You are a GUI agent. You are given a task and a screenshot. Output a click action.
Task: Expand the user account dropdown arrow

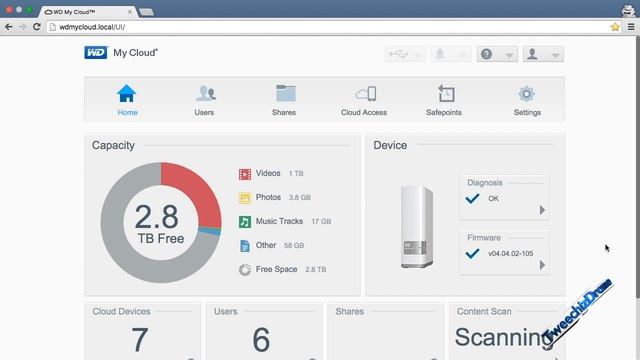(556, 55)
